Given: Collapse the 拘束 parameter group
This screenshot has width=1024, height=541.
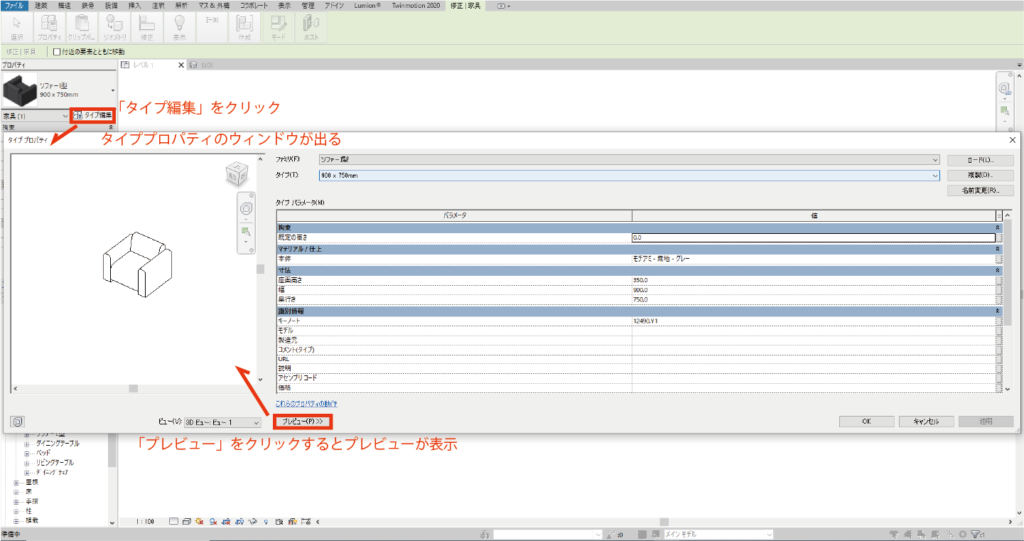Looking at the screenshot, I should click(x=997, y=227).
